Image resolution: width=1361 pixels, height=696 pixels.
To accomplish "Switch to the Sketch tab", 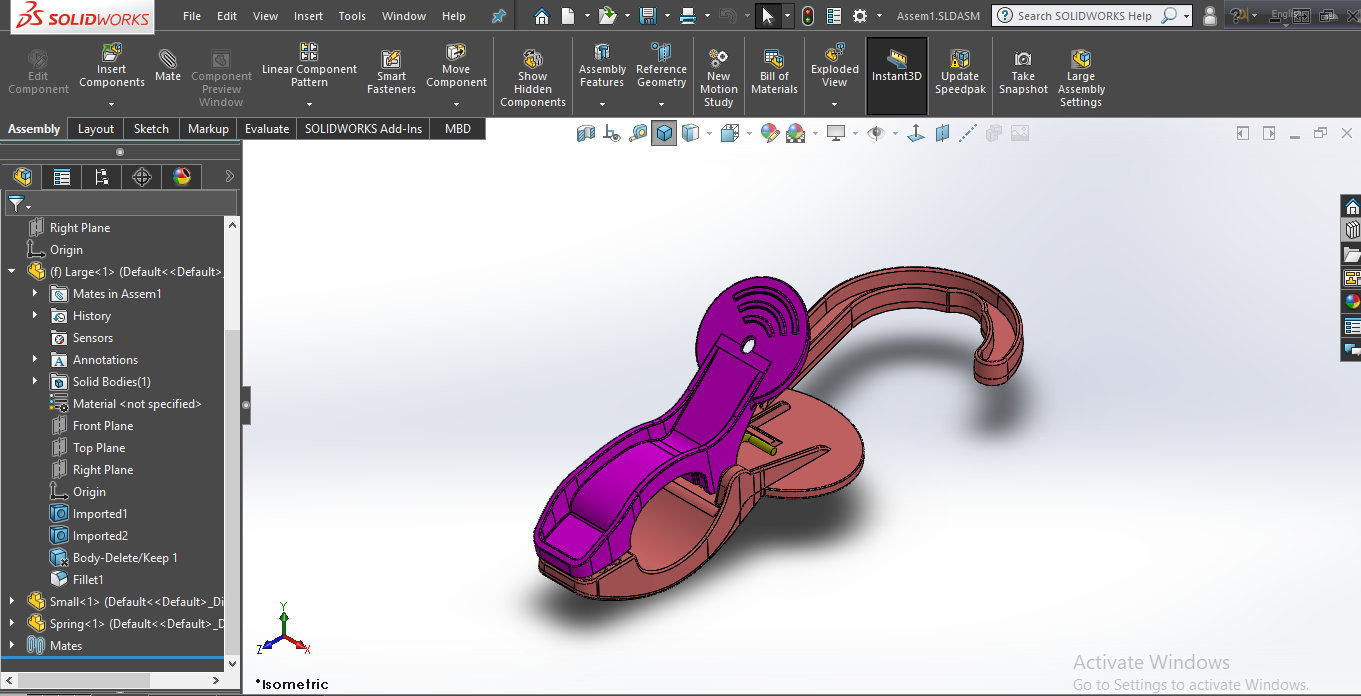I will (151, 129).
